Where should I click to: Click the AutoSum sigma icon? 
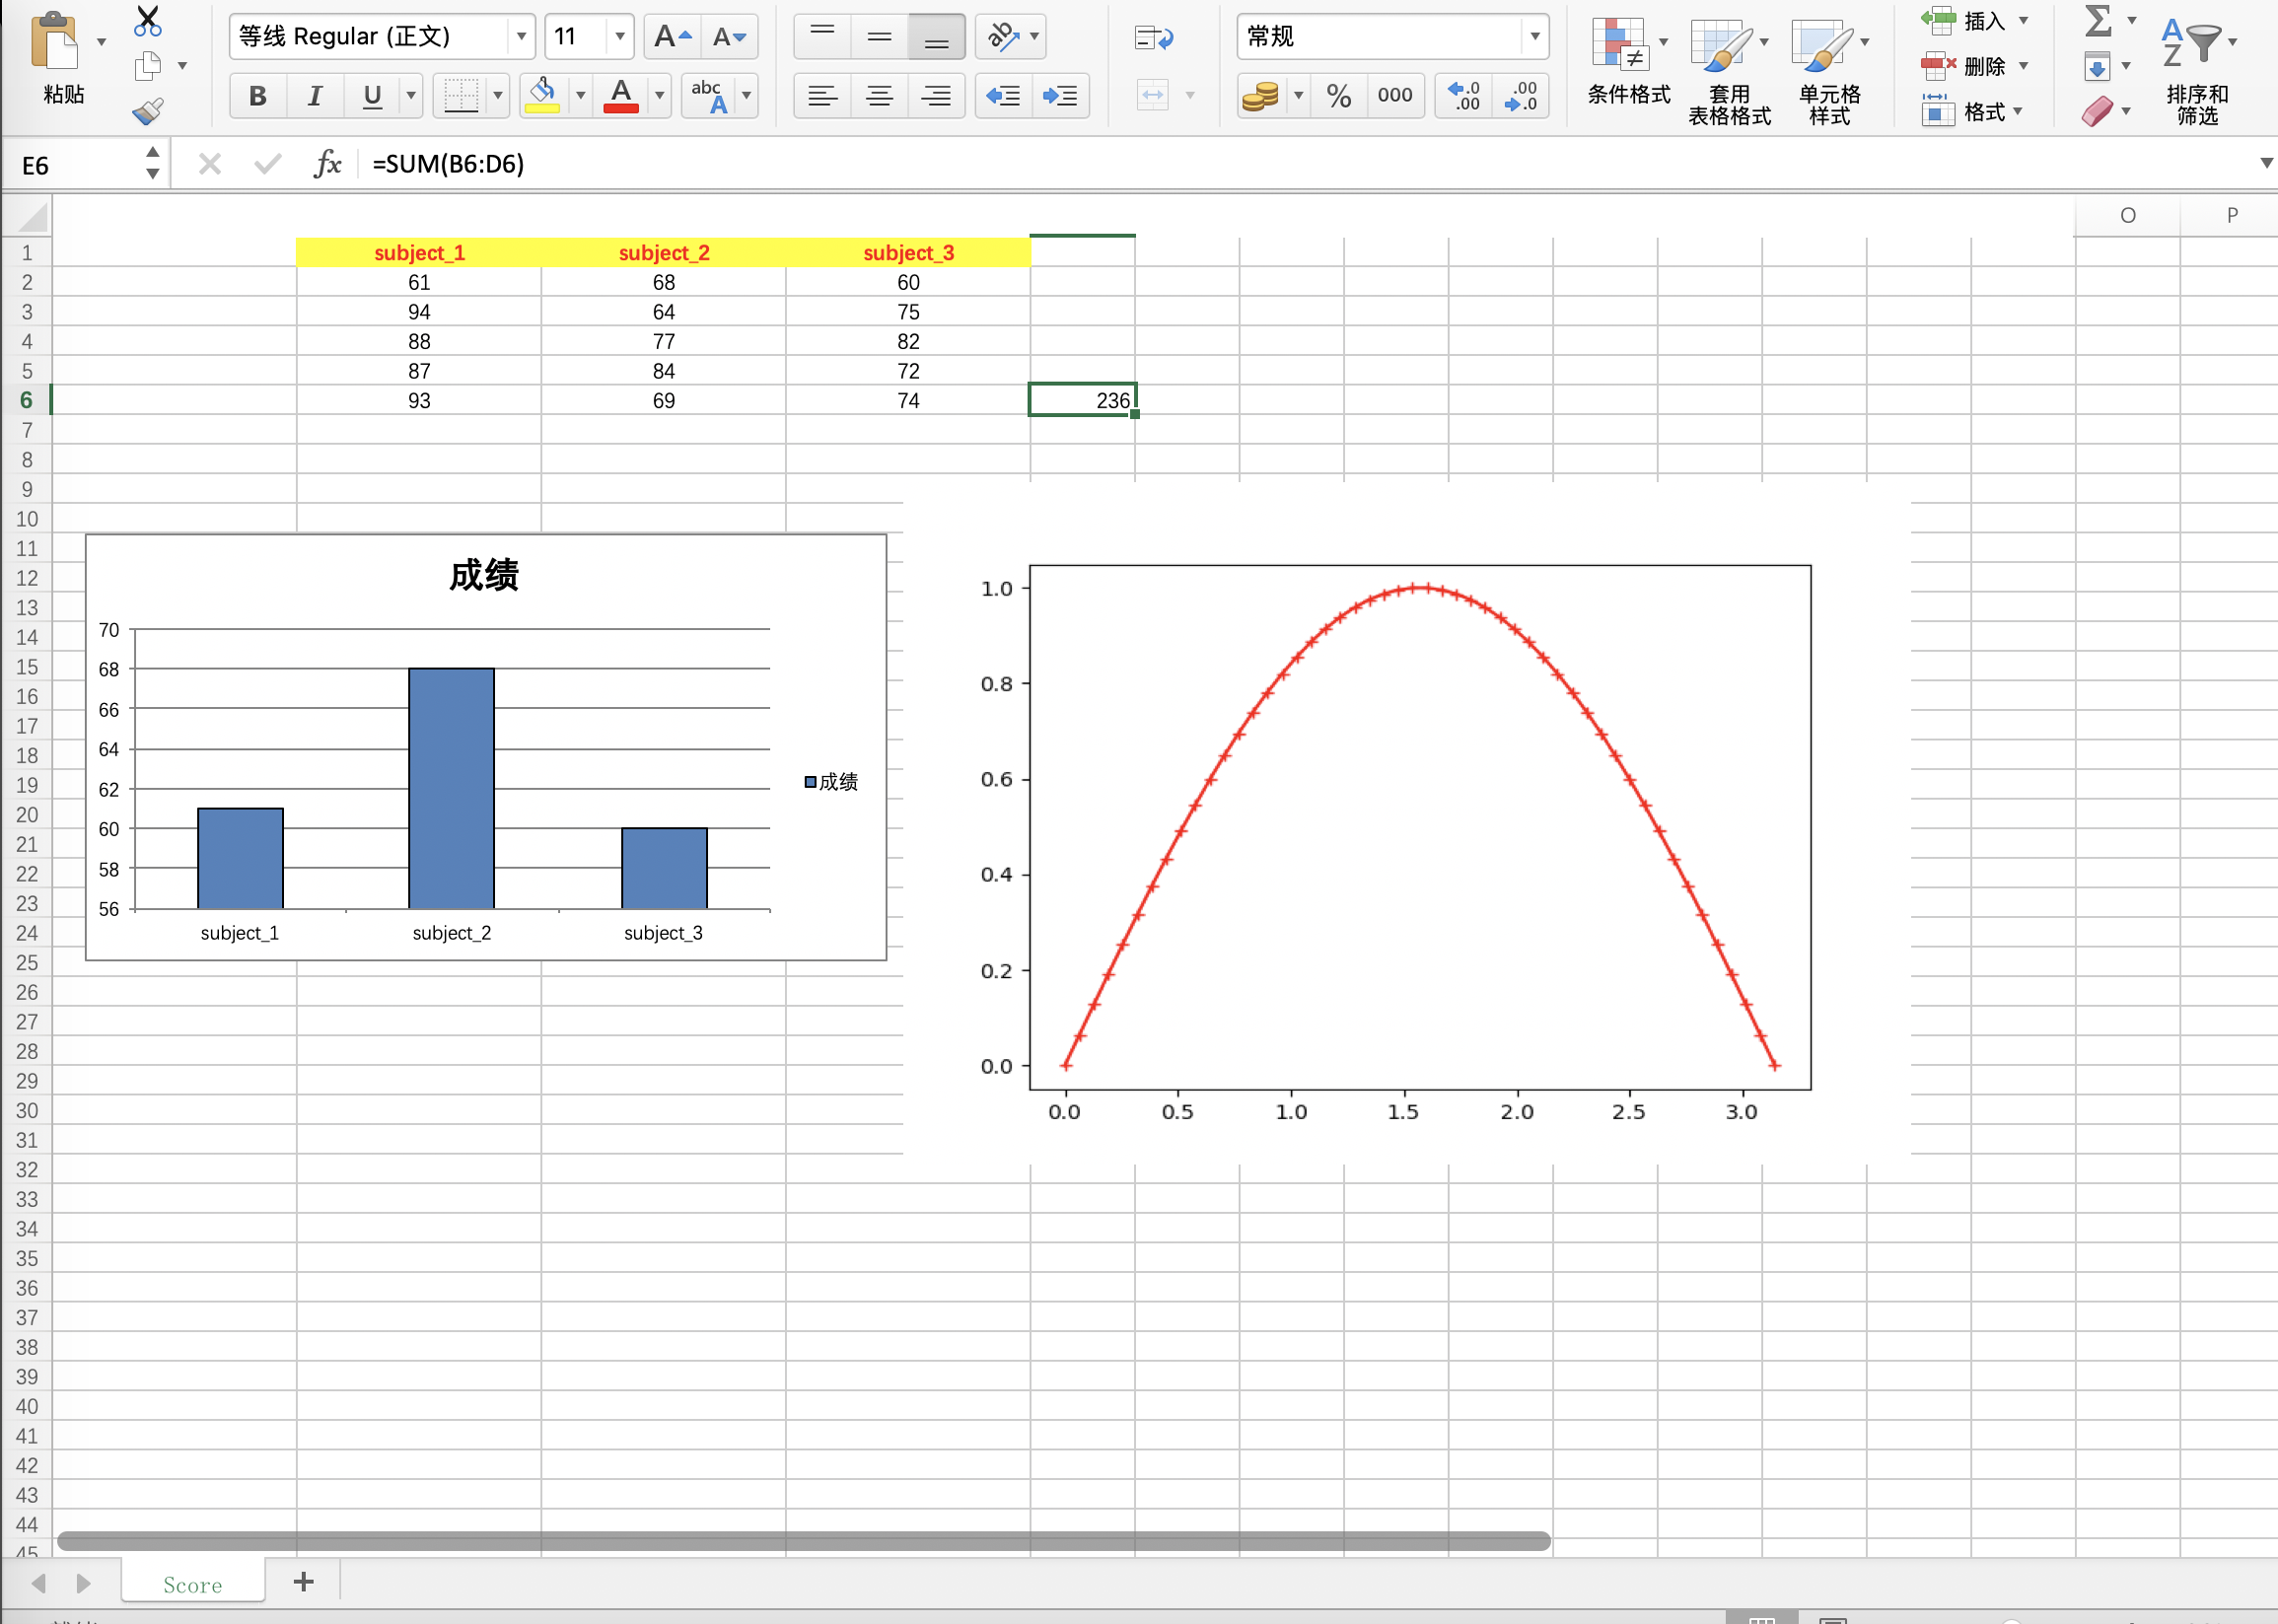(2098, 20)
